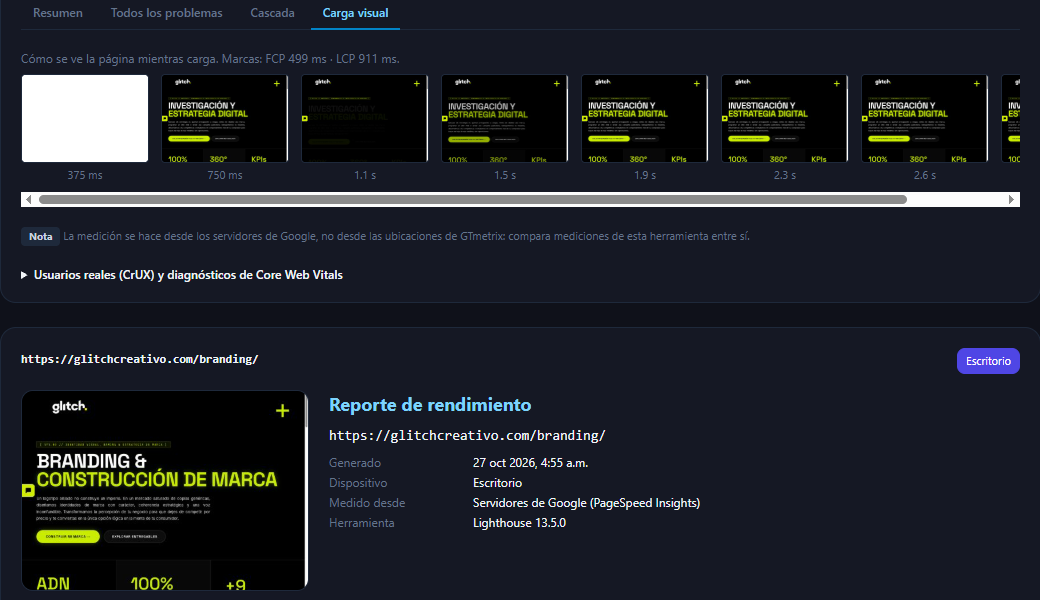The width and height of the screenshot is (1040, 600).
Task: Click the Dispositivo value Escritorio
Action: (x=497, y=483)
